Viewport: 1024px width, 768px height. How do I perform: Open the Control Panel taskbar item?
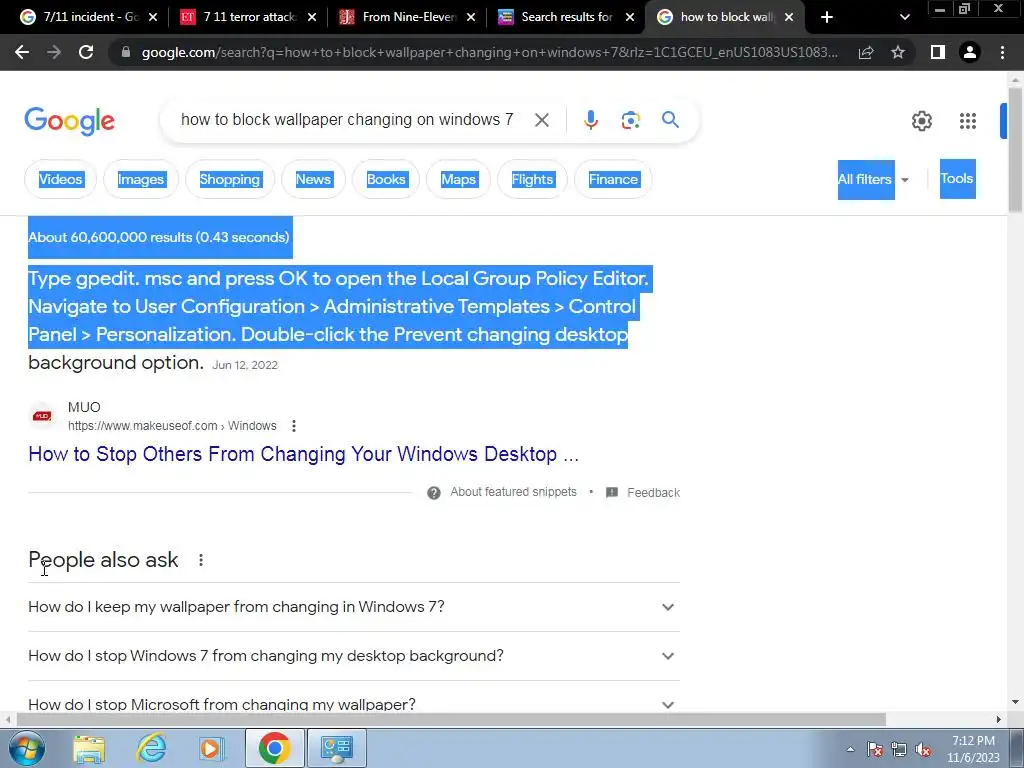coord(336,748)
